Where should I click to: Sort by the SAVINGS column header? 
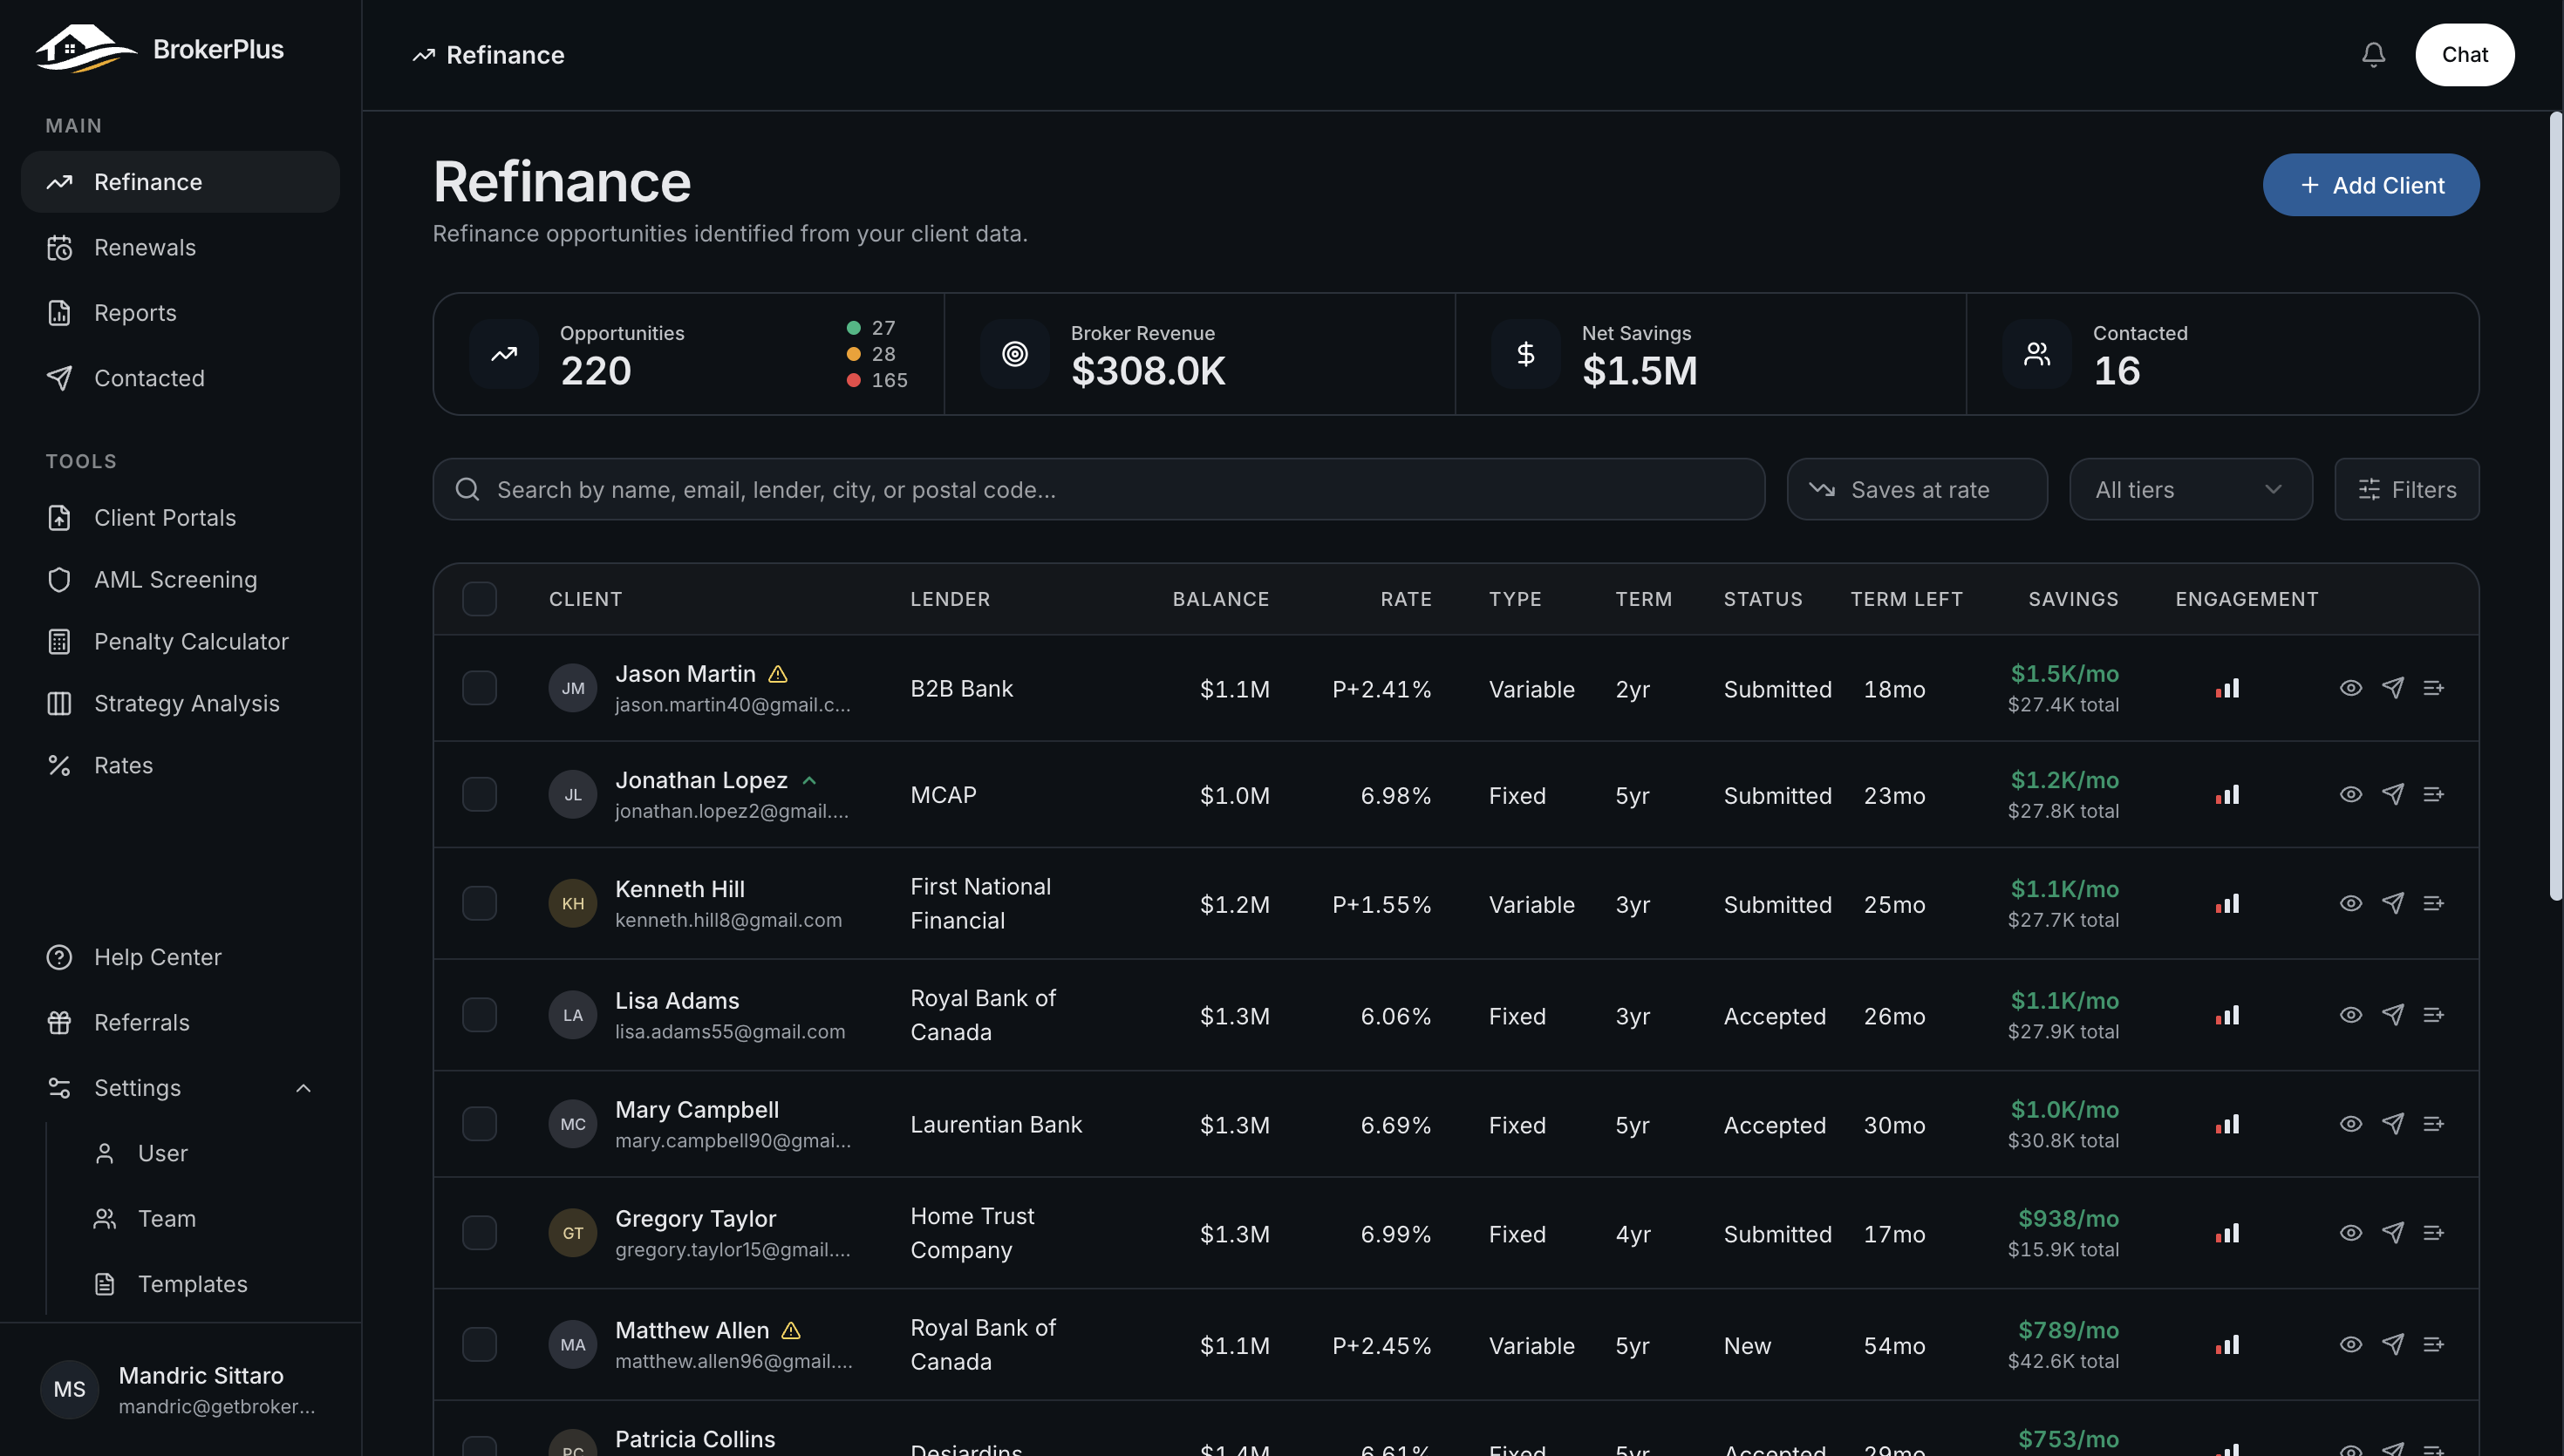click(x=2073, y=599)
